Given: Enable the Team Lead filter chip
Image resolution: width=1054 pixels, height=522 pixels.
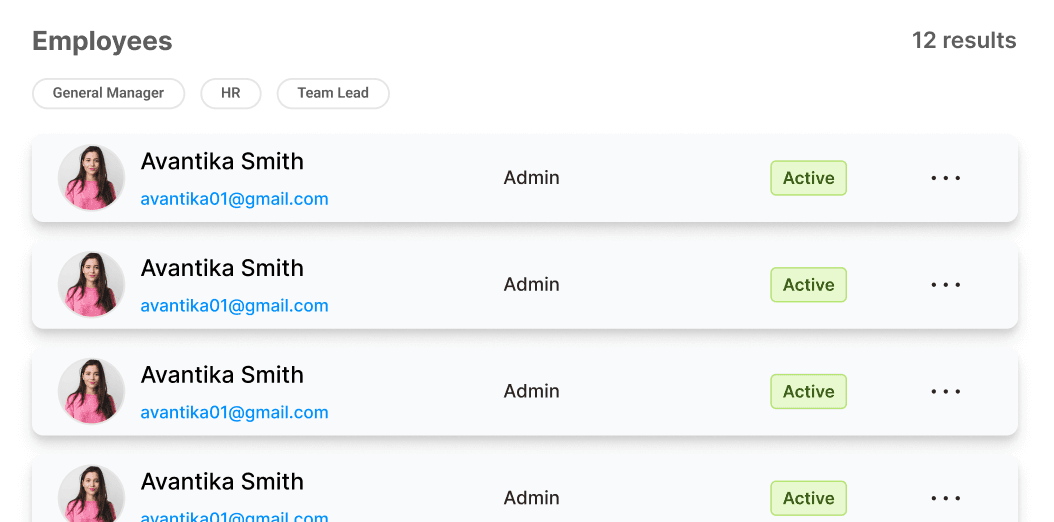Looking at the screenshot, I should click(x=333, y=93).
